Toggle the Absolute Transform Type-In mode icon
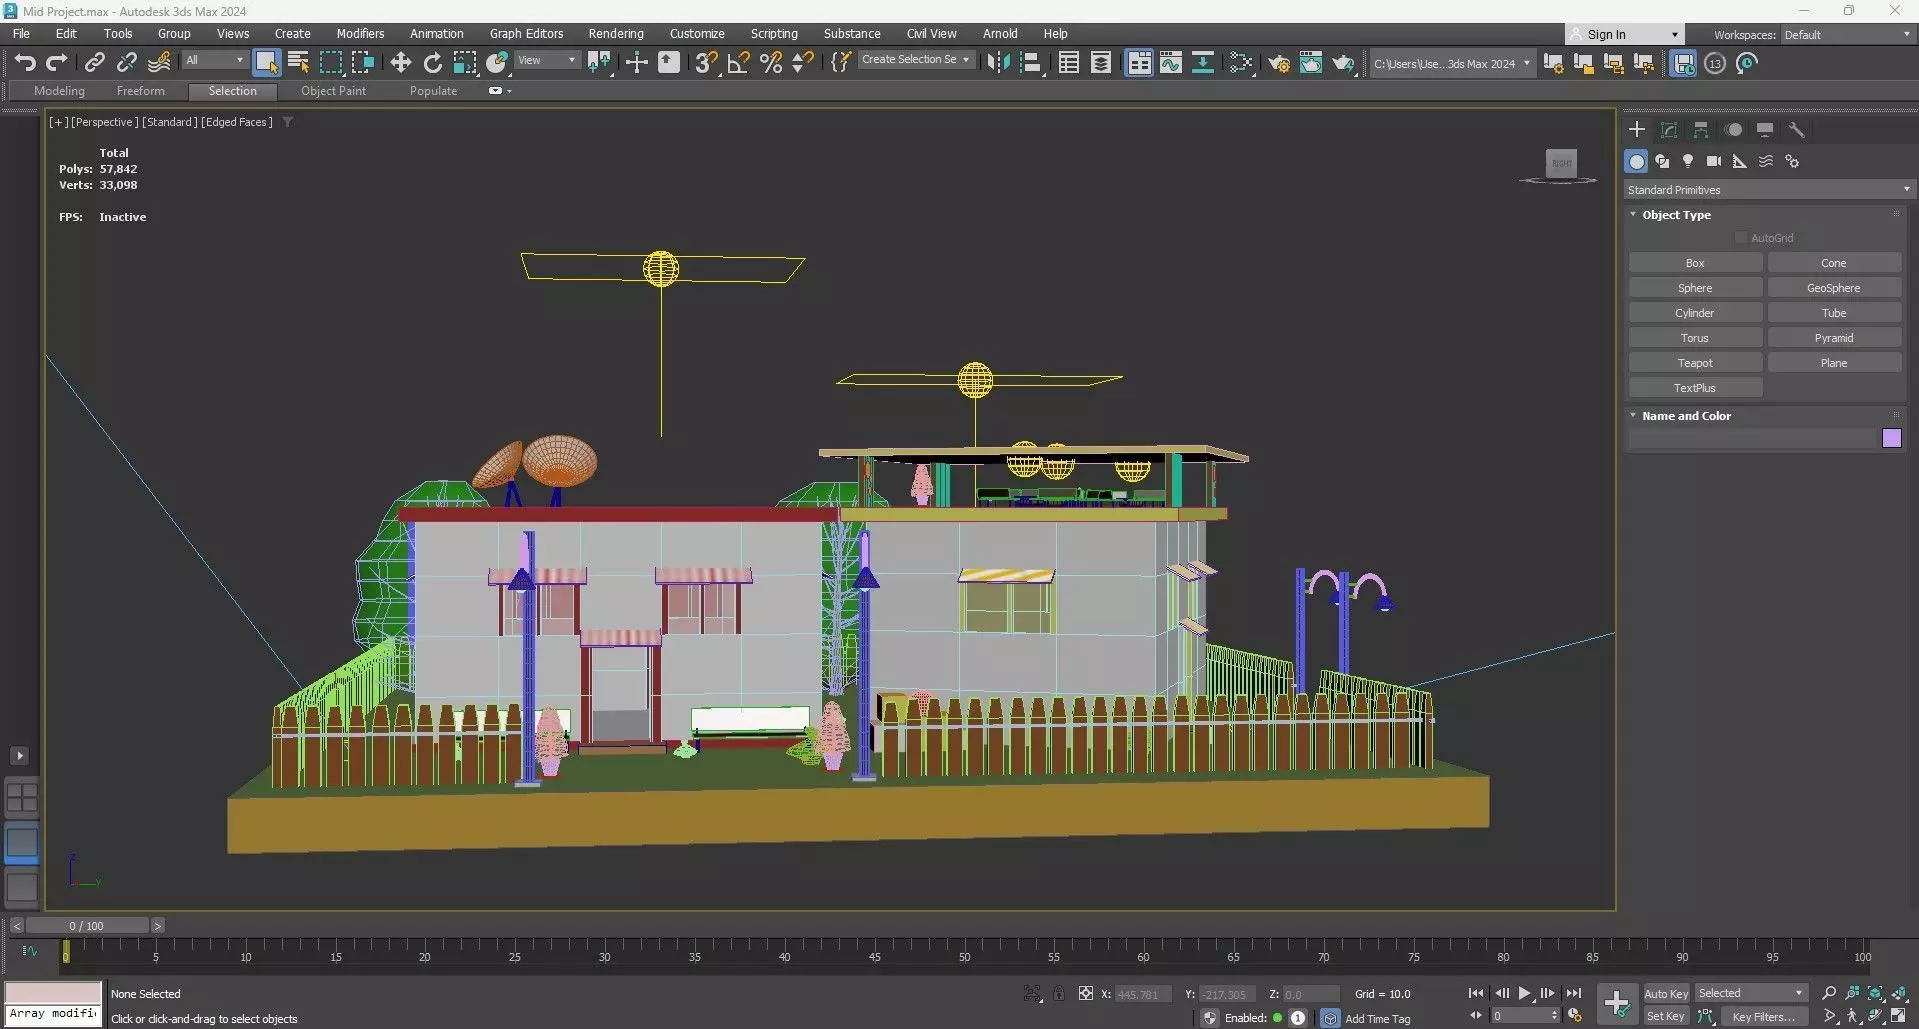The width and height of the screenshot is (1919, 1029). click(x=1085, y=993)
